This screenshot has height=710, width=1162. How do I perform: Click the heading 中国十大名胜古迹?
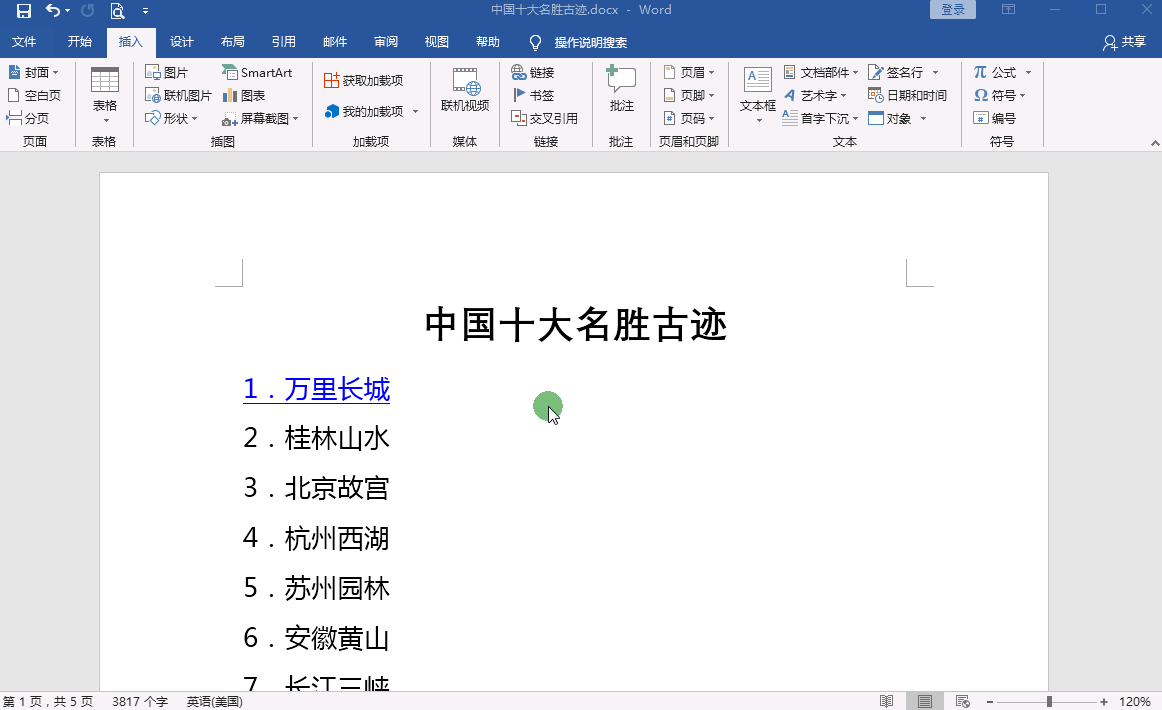[576, 325]
